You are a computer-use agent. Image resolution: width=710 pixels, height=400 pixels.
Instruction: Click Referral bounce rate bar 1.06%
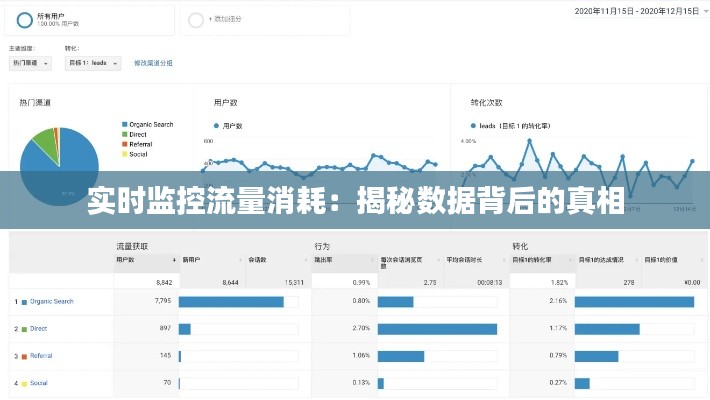(401, 356)
